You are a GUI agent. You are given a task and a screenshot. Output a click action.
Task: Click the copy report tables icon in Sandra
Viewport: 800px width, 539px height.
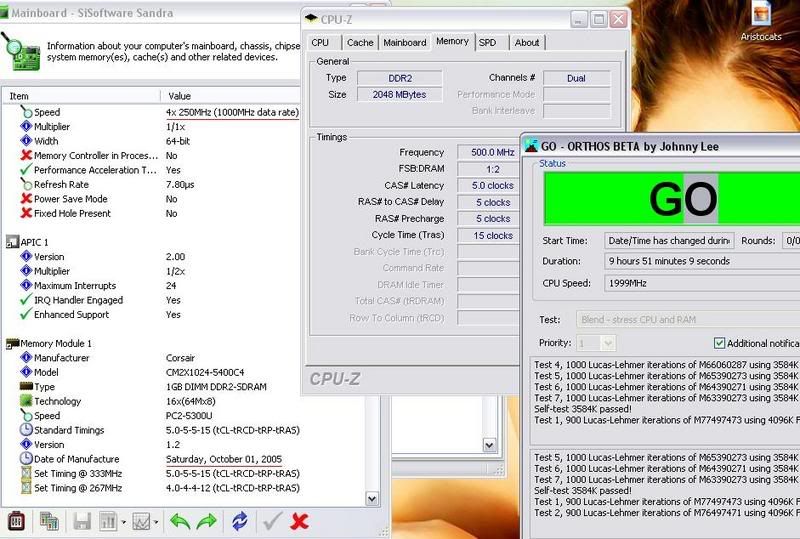[x=49, y=521]
